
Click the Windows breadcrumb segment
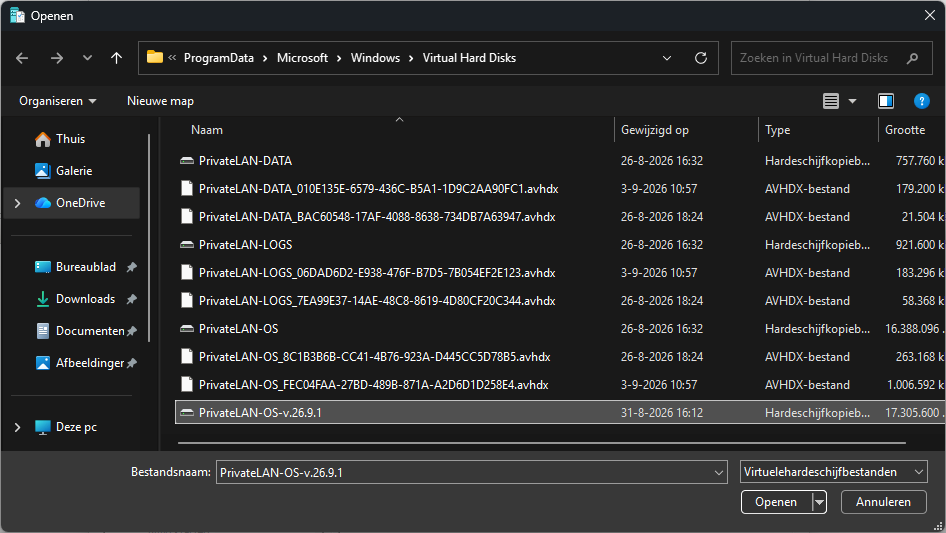pos(375,58)
